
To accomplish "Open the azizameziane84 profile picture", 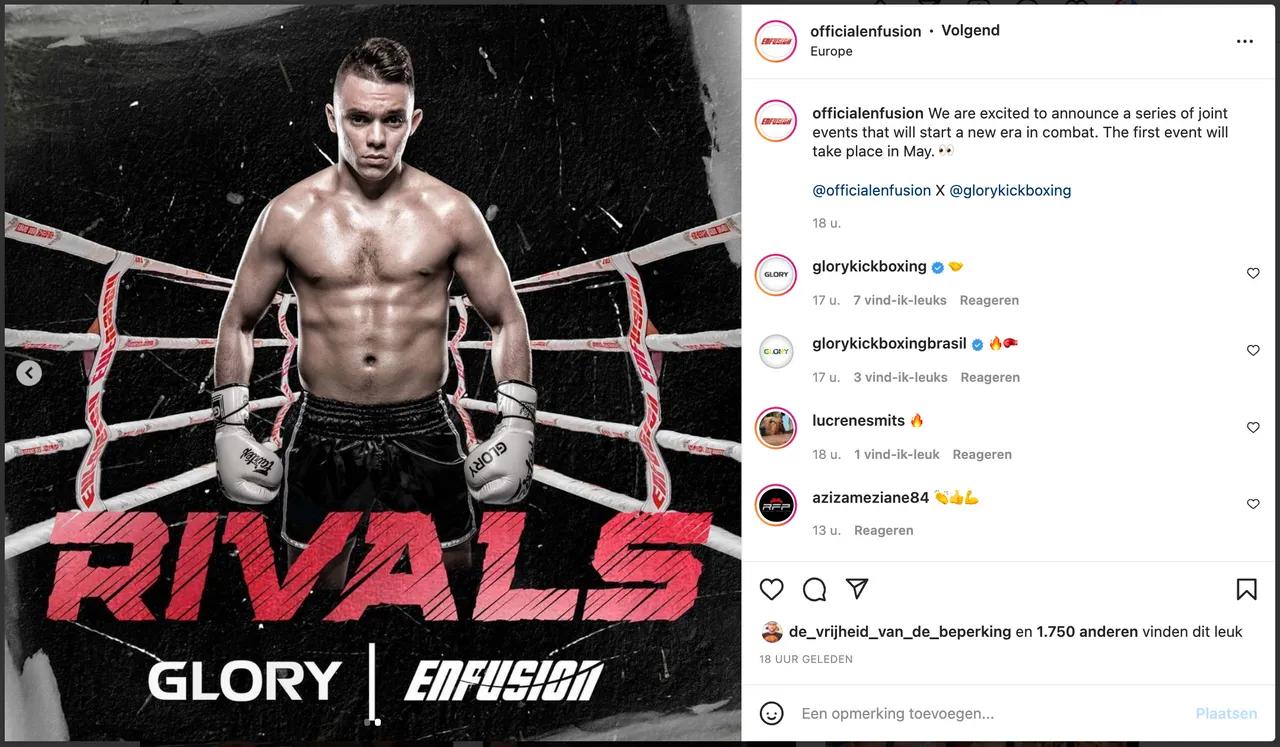I will [776, 505].
